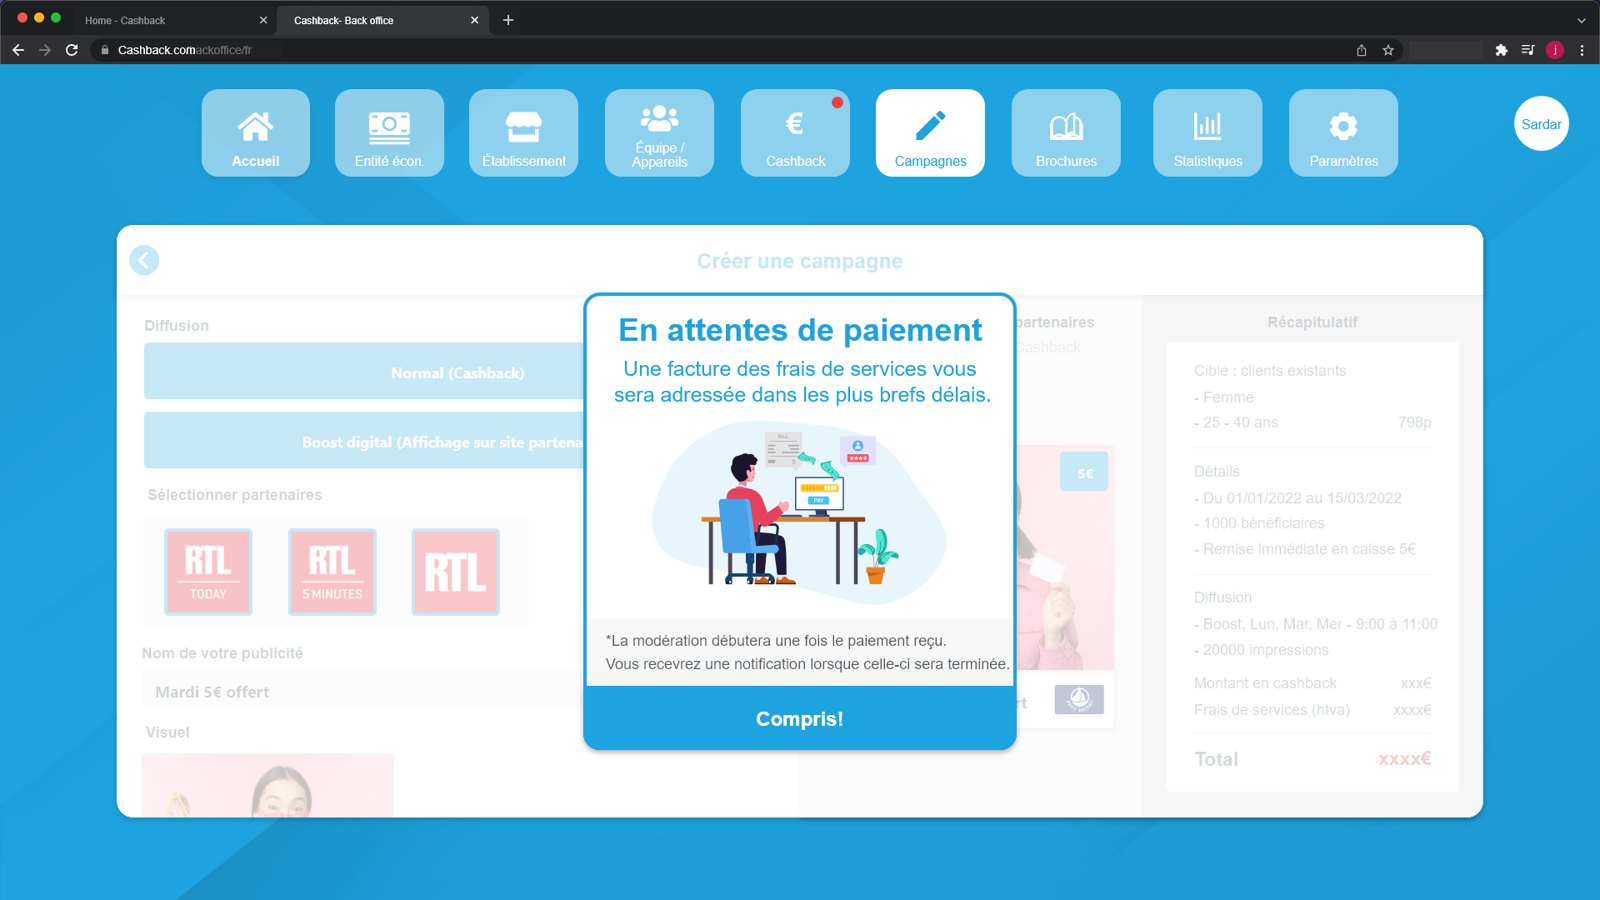The width and height of the screenshot is (1600, 900).
Task: Go to Accueil home tile
Action: click(x=255, y=133)
